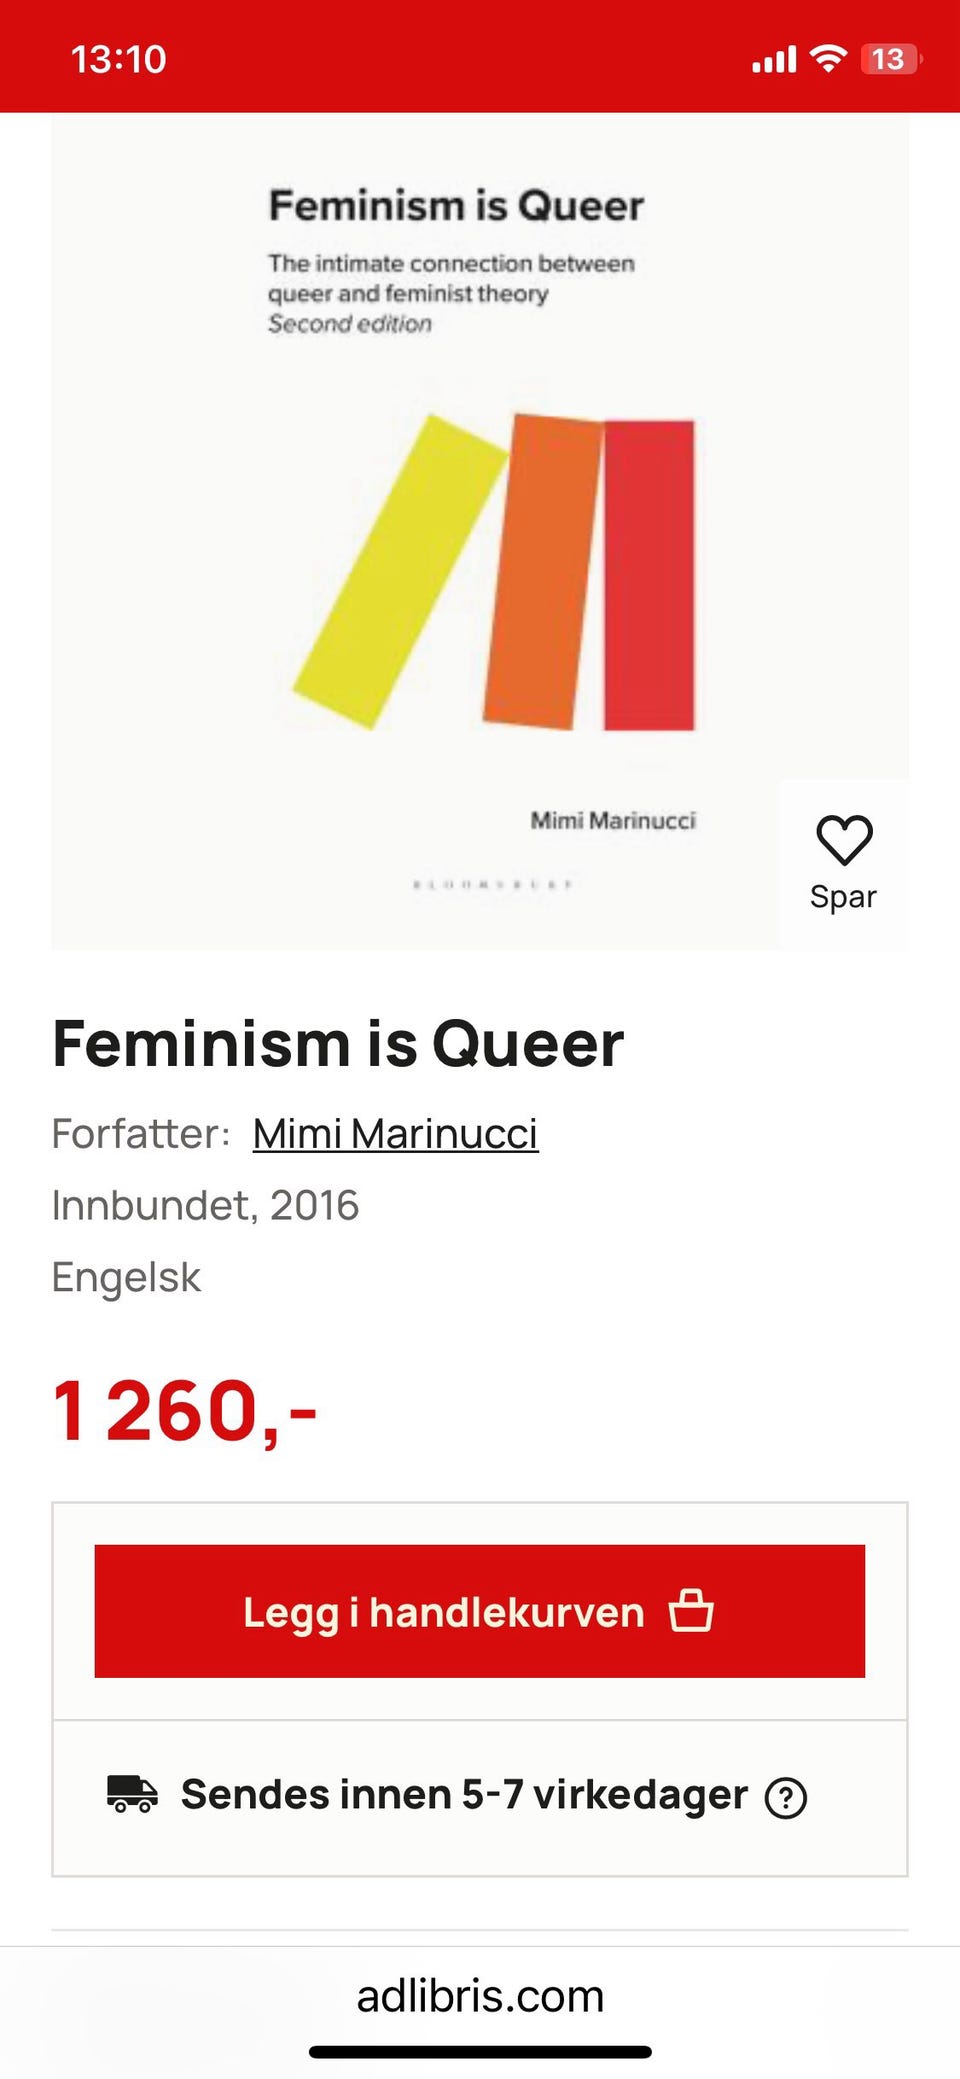Tap the heart icon to save book
Viewport: 960px width, 2079px height.
click(x=844, y=839)
